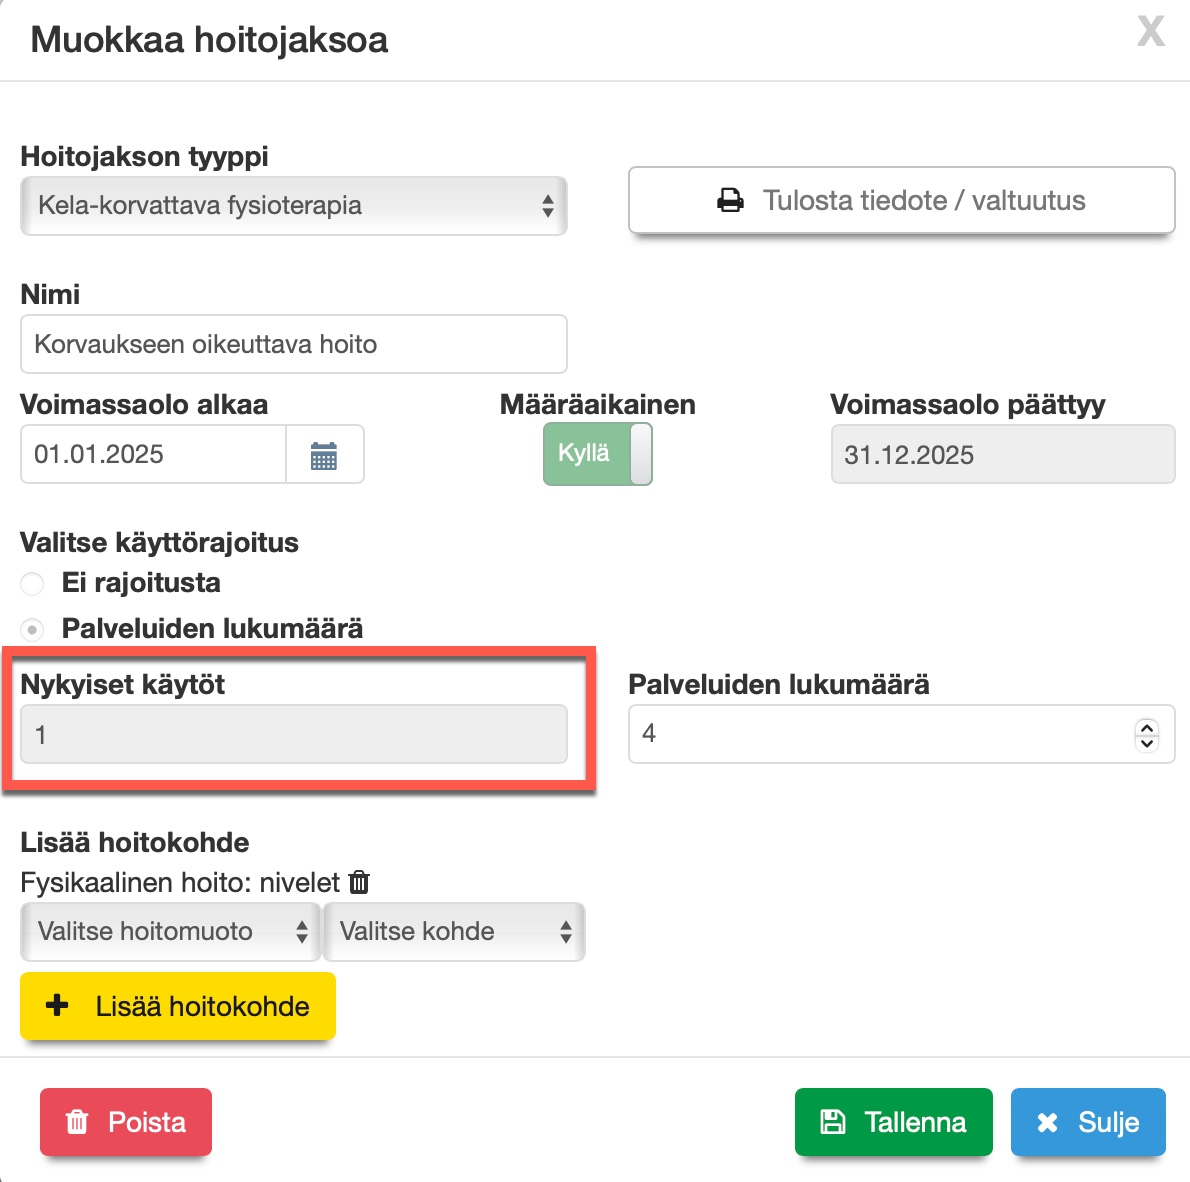Select the Ei rajoitusta radio option

(33, 583)
